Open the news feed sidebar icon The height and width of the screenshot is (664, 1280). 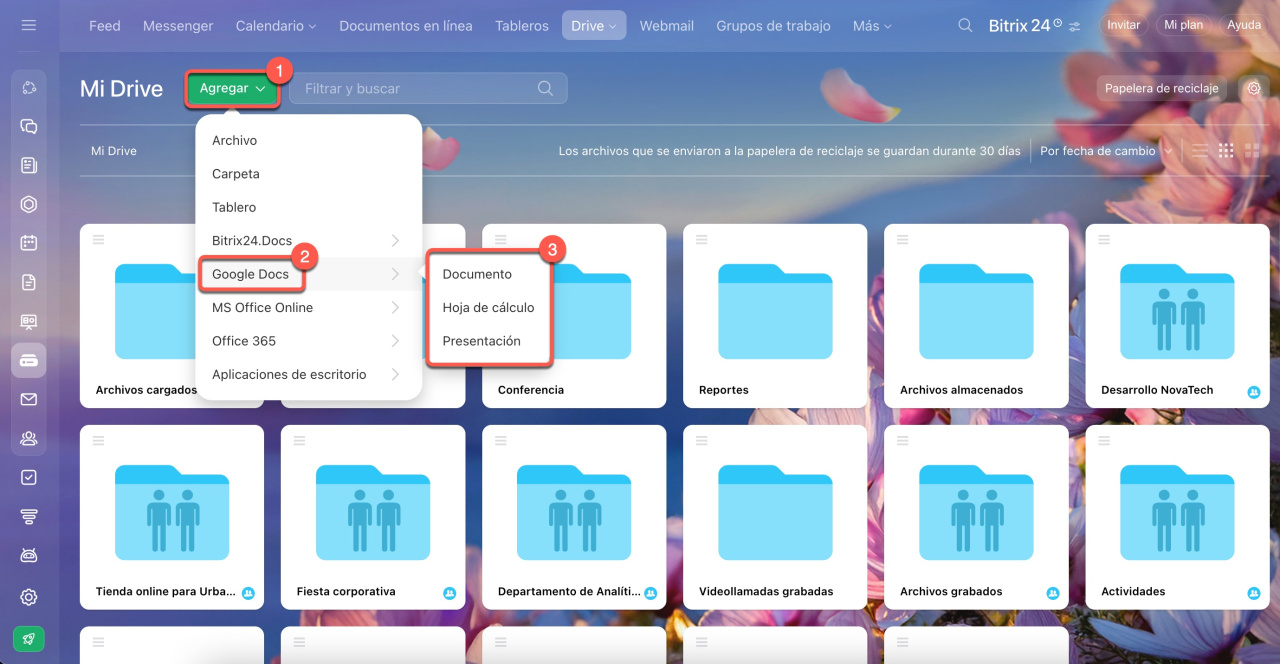click(x=29, y=165)
